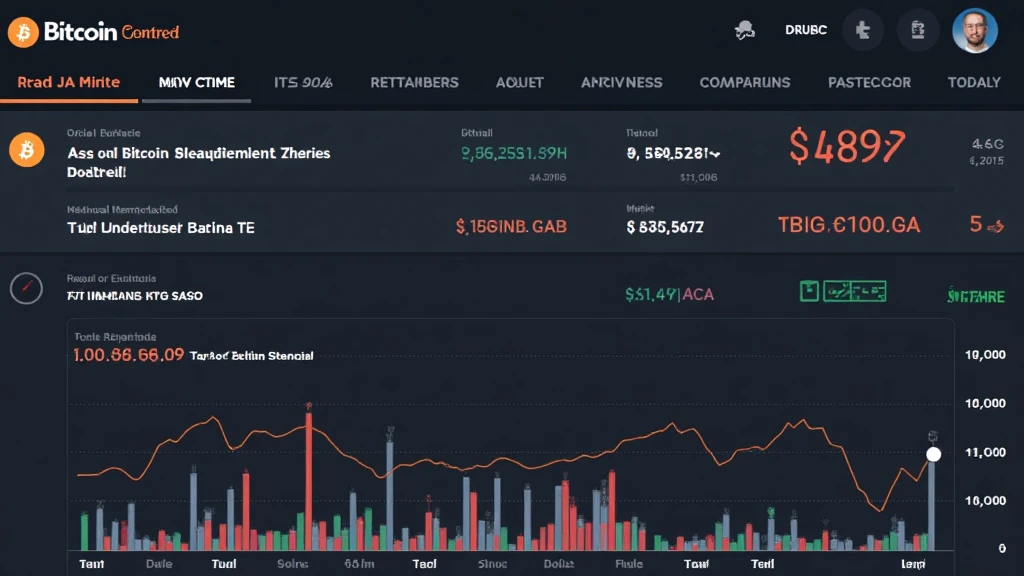Viewport: 1024px width, 576px height.
Task: Switch to the Rrad JA Mirite tab
Action: (68, 82)
